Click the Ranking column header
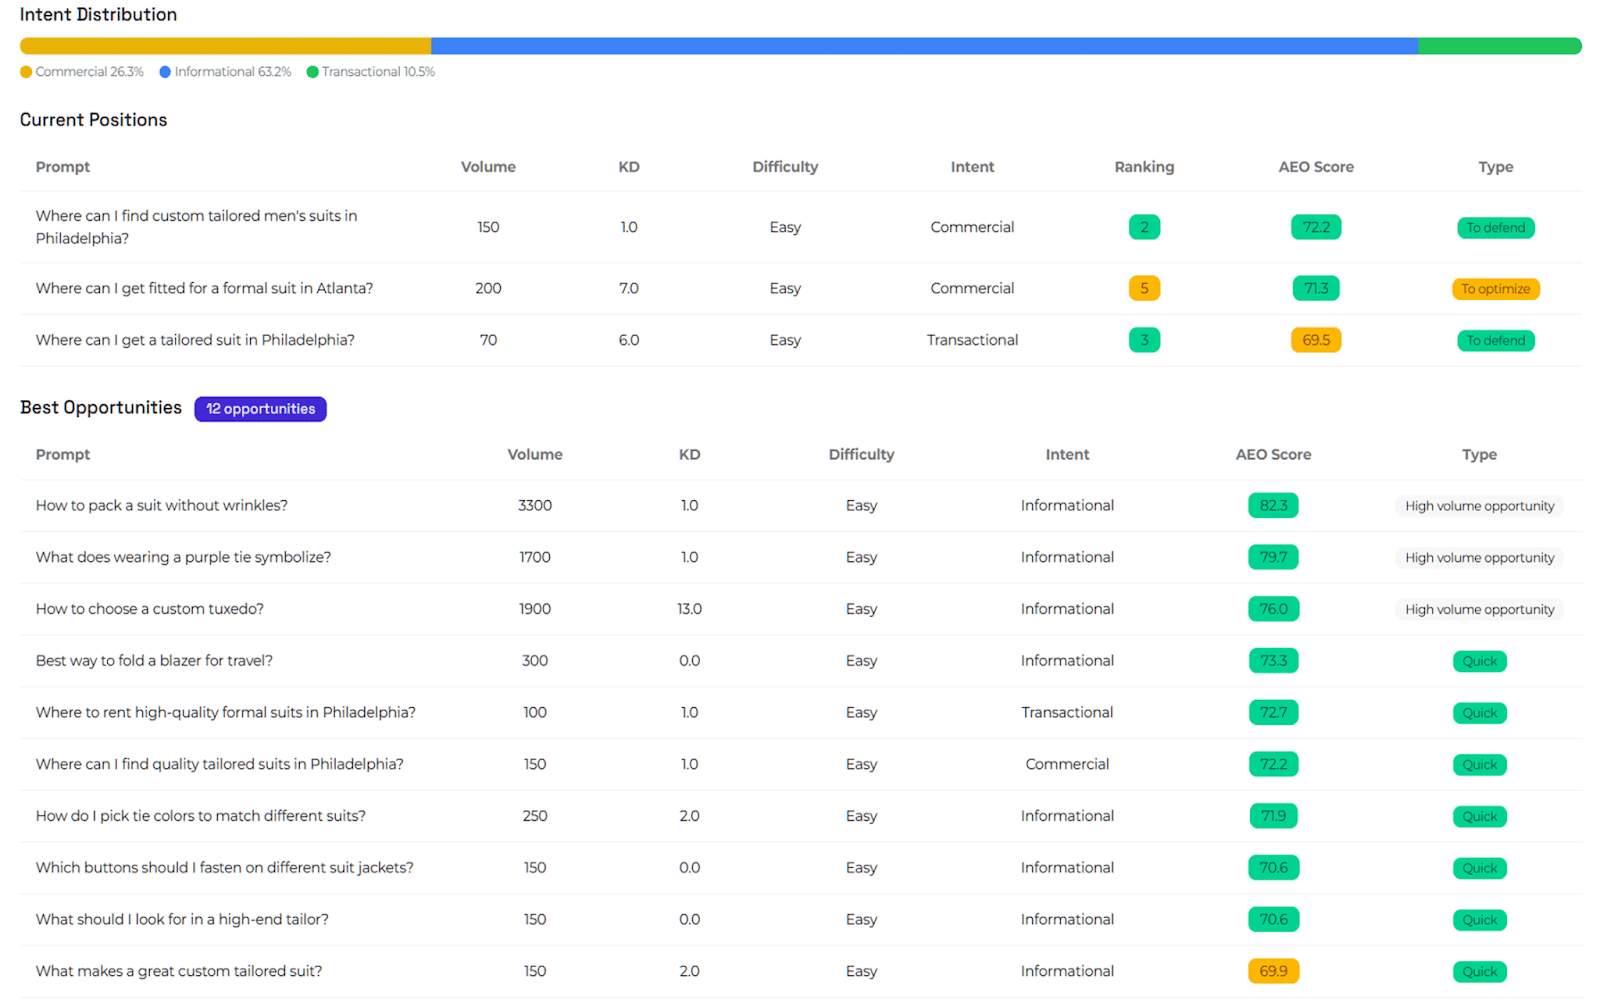The height and width of the screenshot is (1000, 1600). pyautogui.click(x=1144, y=167)
